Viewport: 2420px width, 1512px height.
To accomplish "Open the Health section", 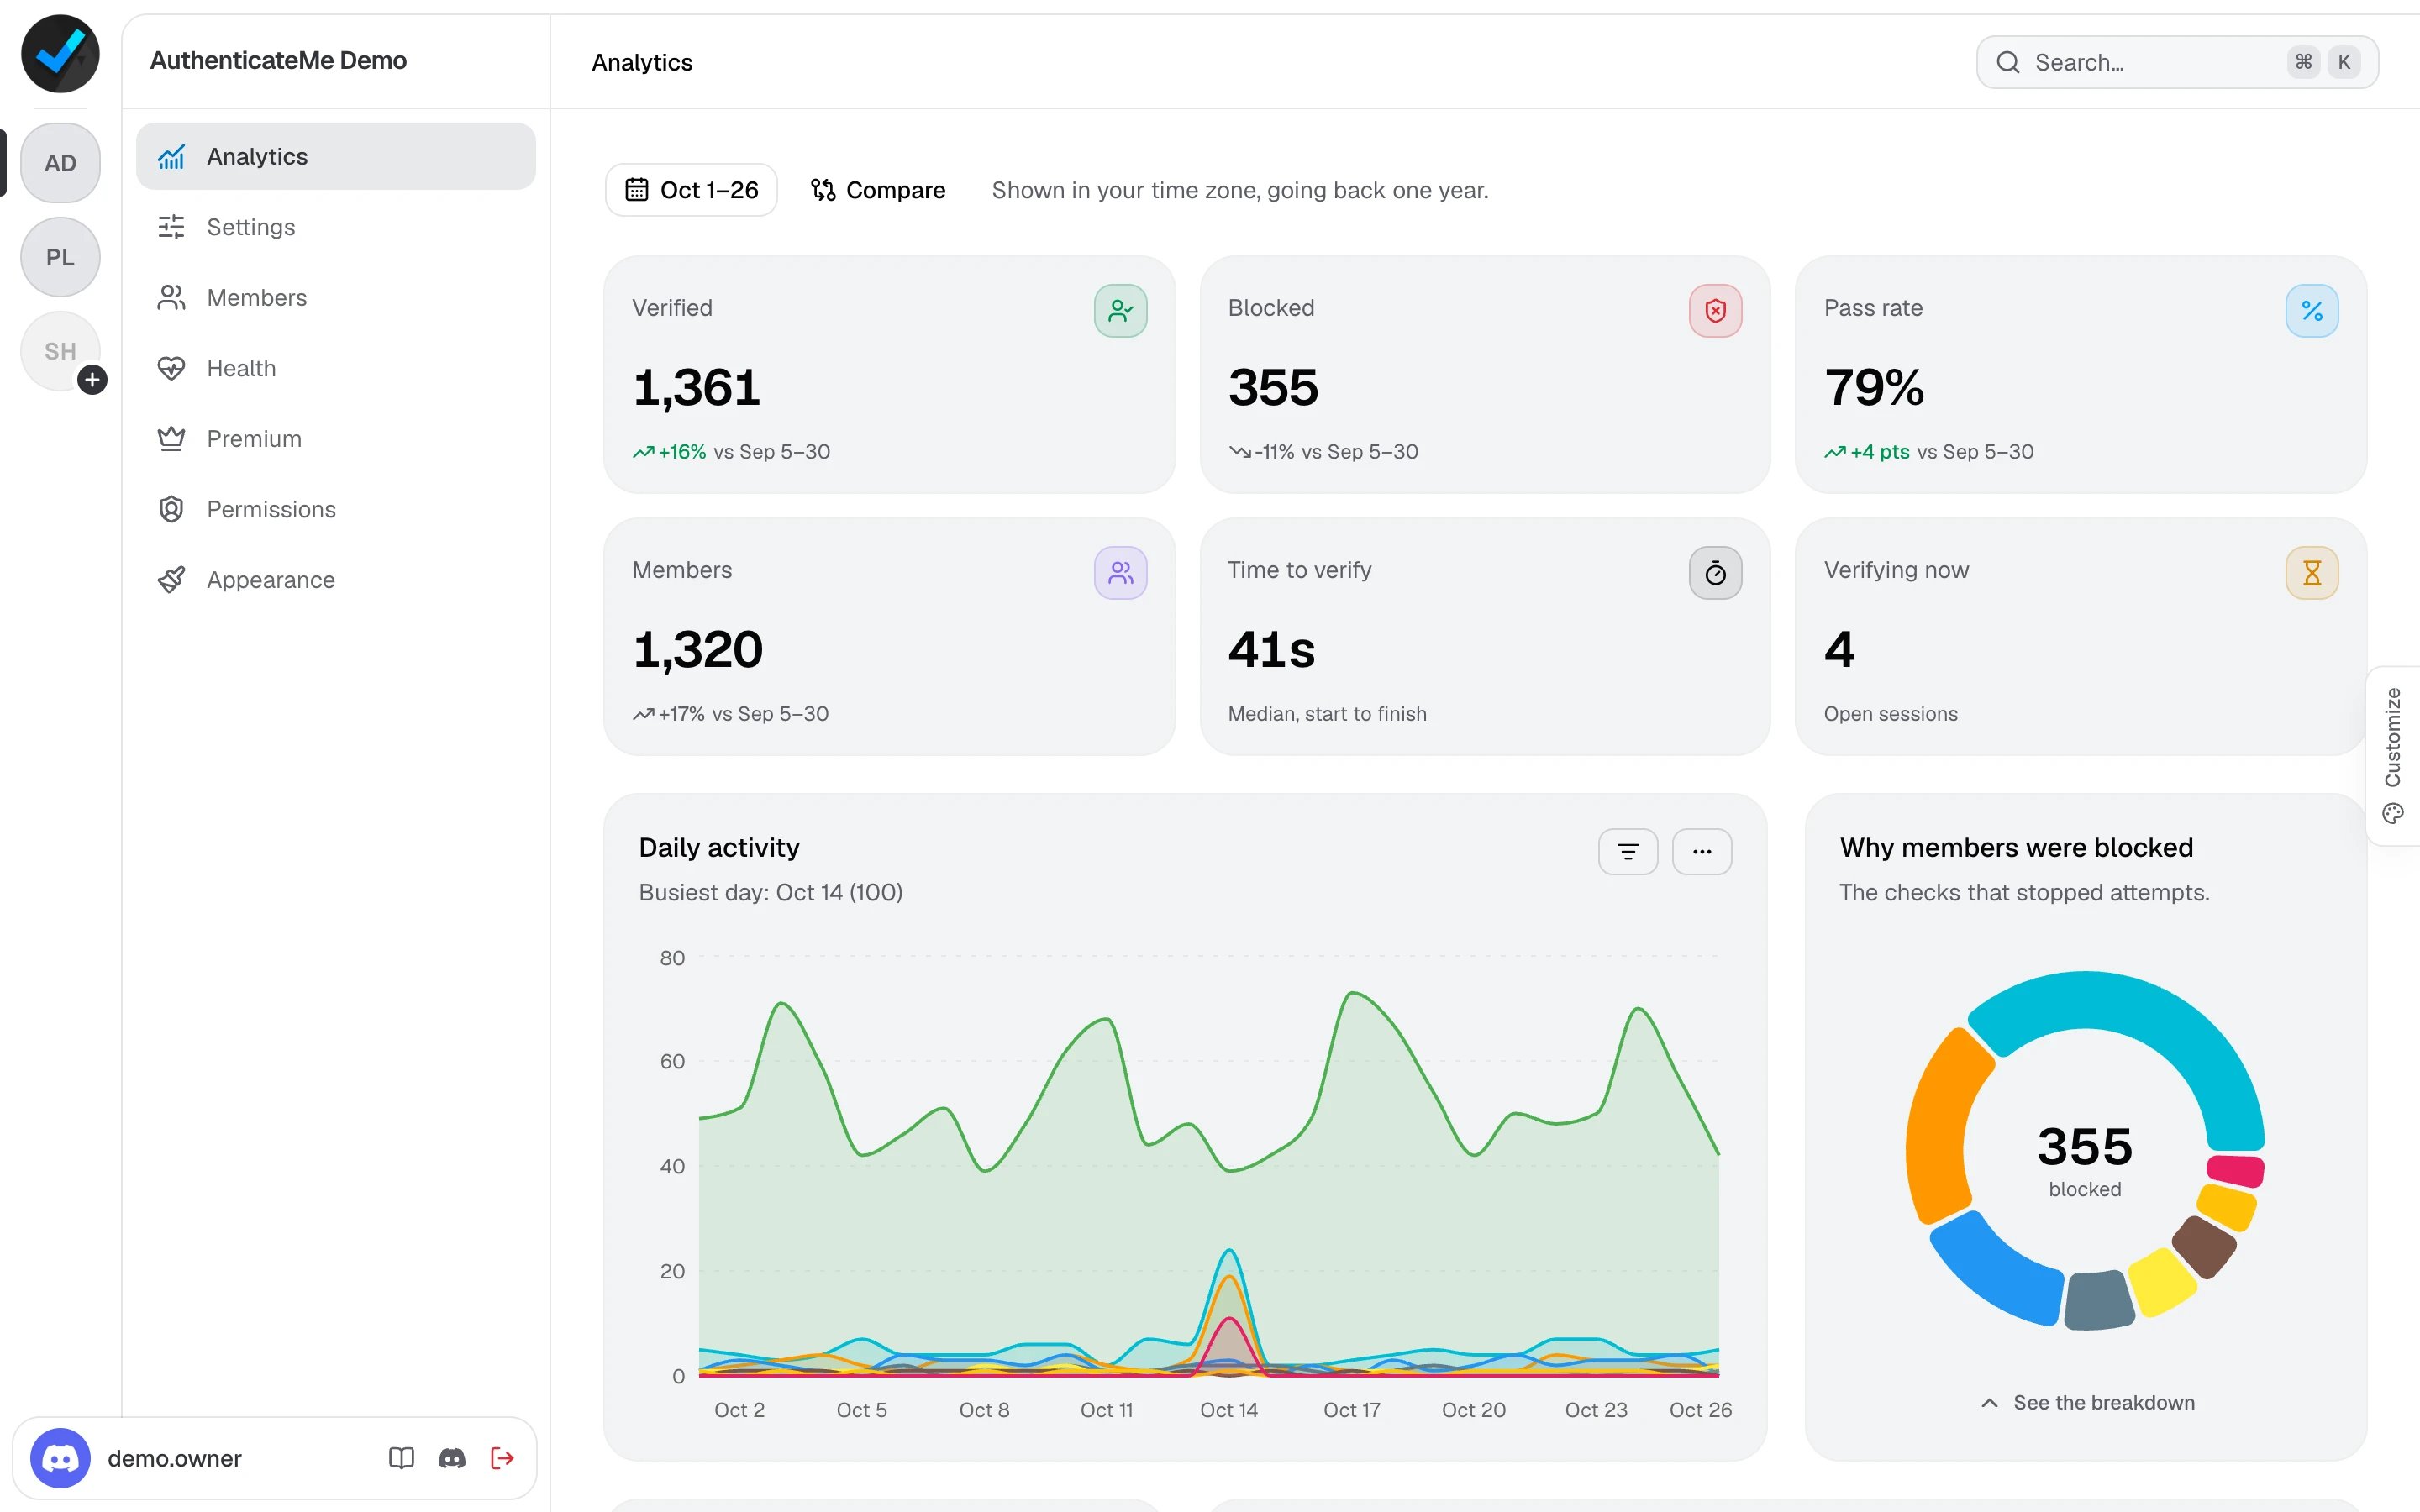I will pos(336,368).
